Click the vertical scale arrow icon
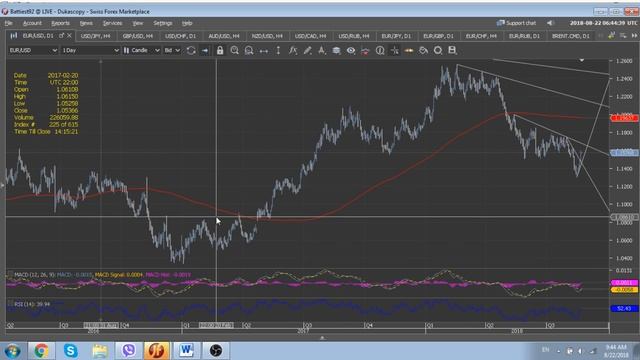 [x=278, y=50]
